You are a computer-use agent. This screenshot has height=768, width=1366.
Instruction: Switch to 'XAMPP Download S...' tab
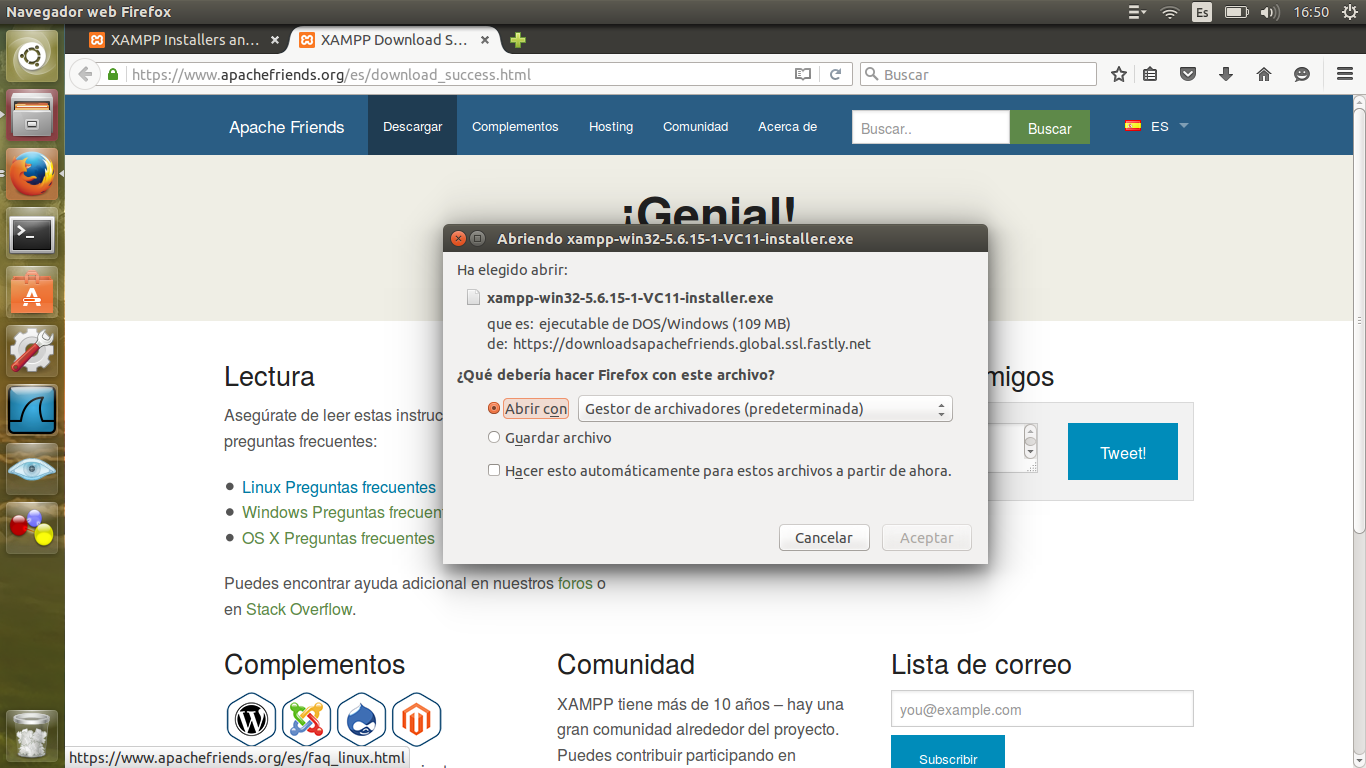point(394,40)
